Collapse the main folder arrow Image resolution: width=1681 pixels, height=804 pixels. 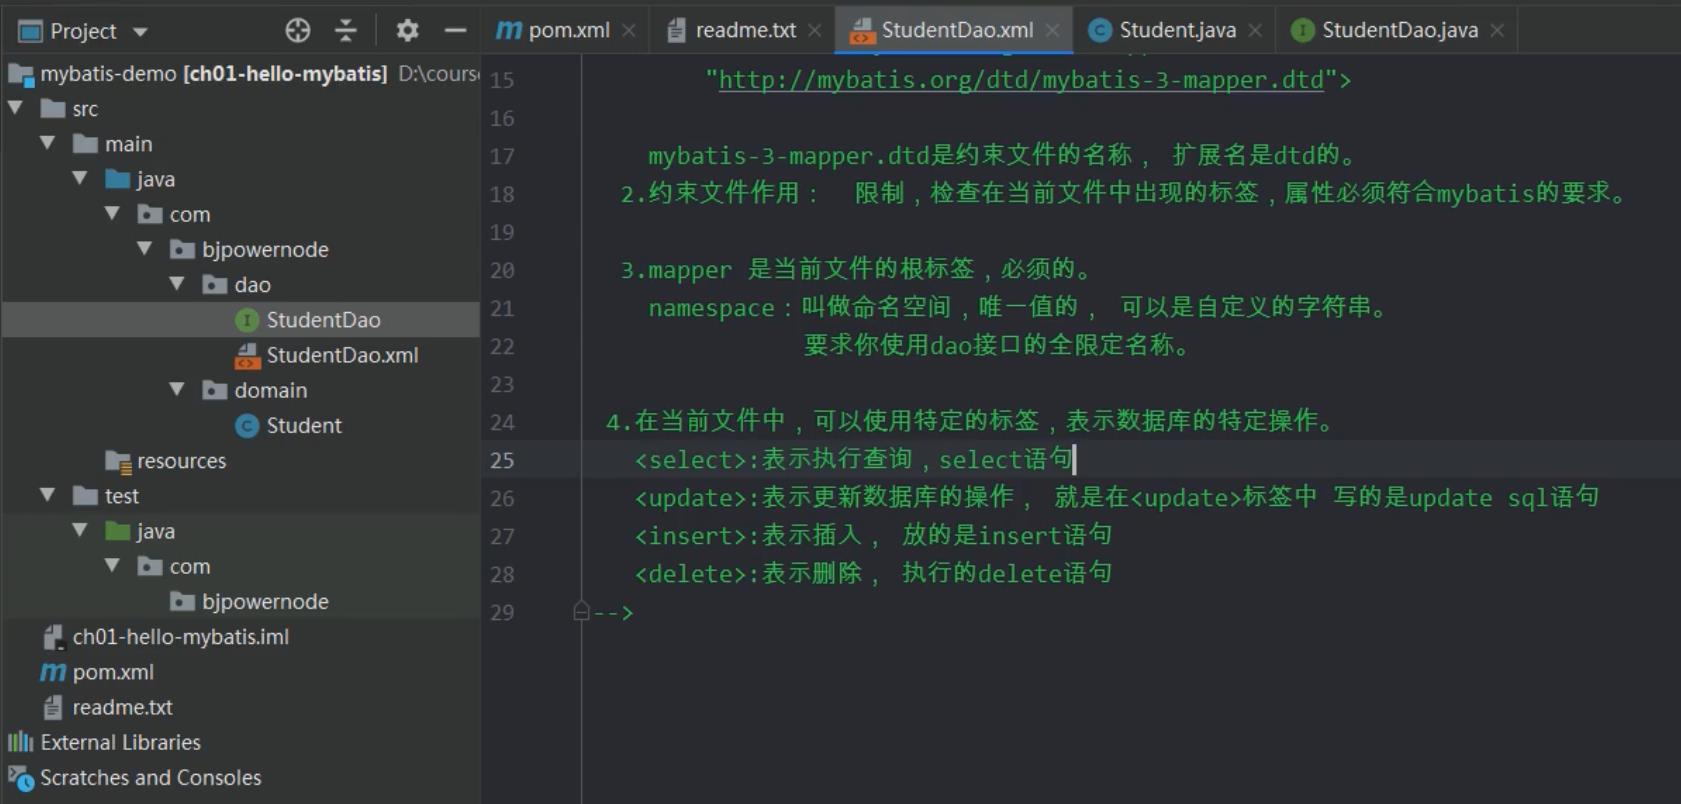48,143
